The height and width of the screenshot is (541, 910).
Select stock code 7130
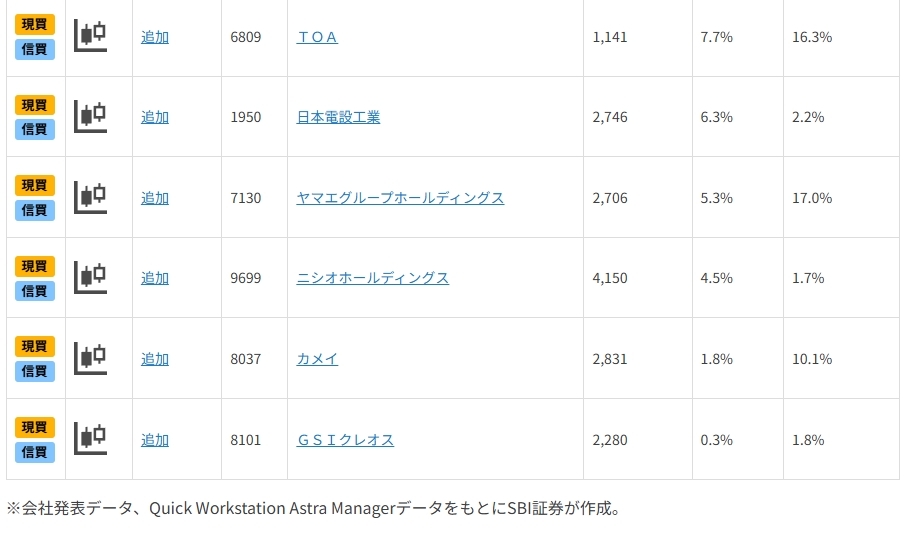[245, 198]
